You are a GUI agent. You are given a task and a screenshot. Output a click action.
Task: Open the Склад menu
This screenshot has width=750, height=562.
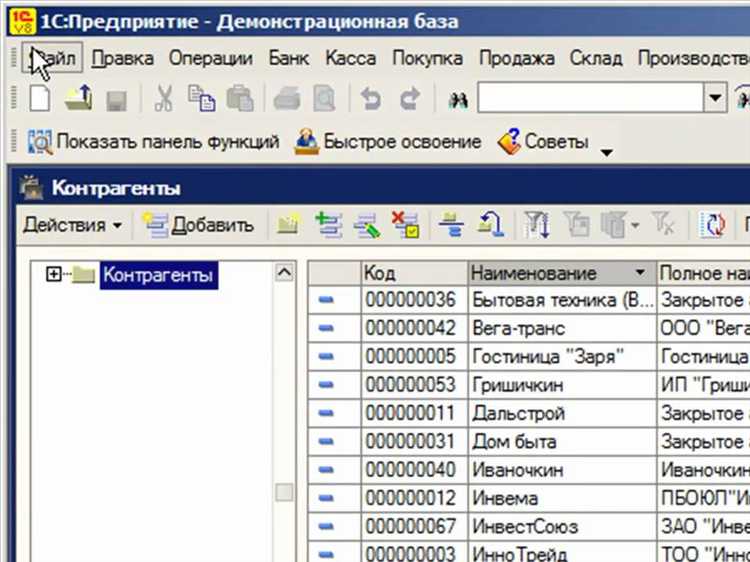pos(596,58)
